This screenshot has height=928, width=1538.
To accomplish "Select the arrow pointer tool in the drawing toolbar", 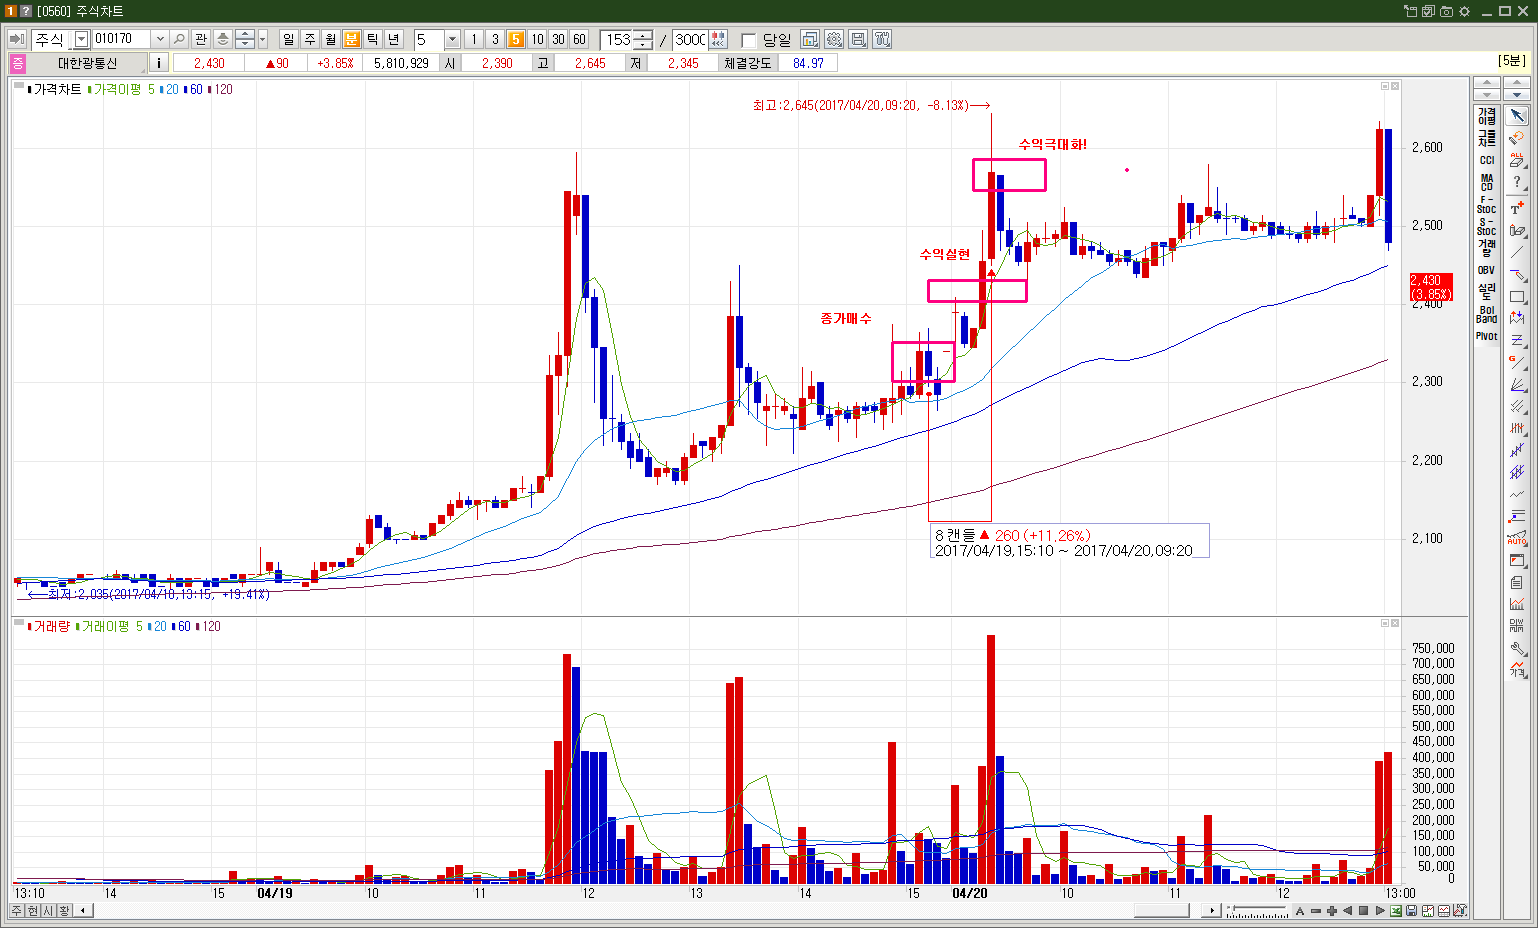I will pos(1517,116).
